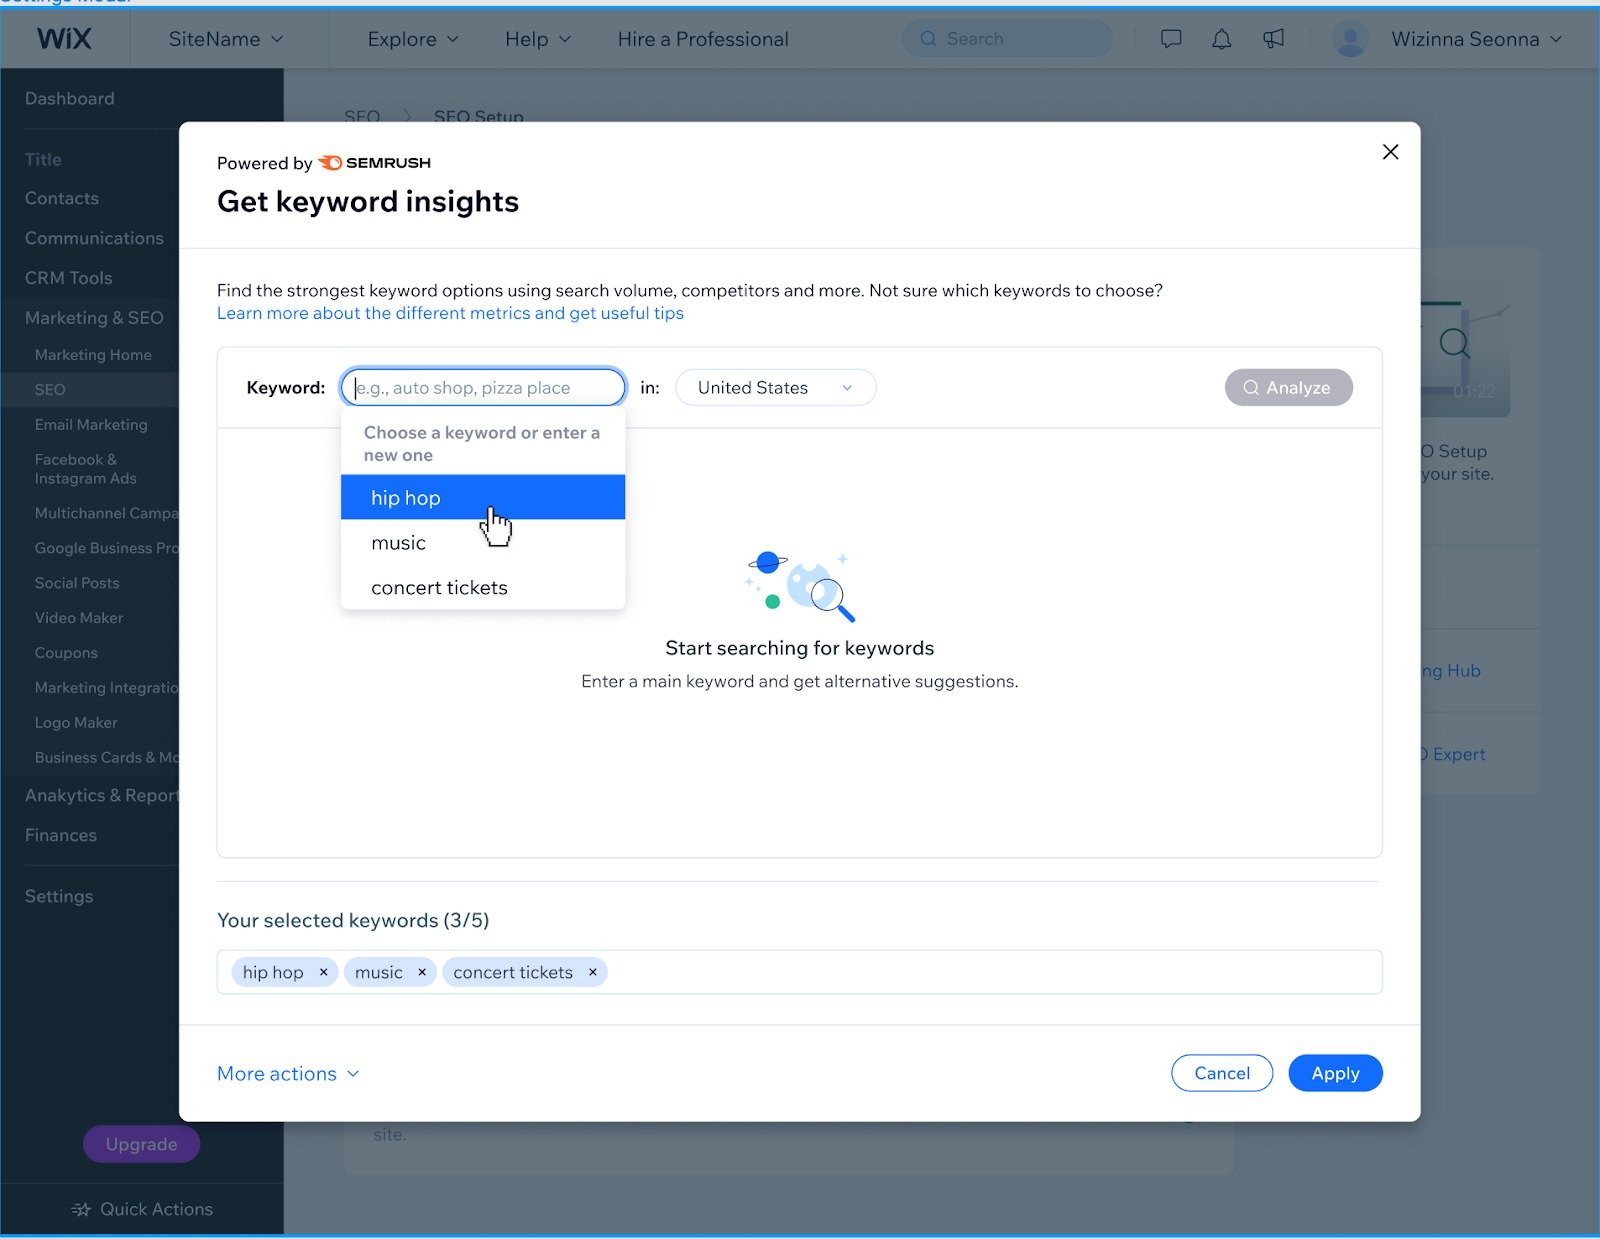Click the Apply button

[1335, 1073]
